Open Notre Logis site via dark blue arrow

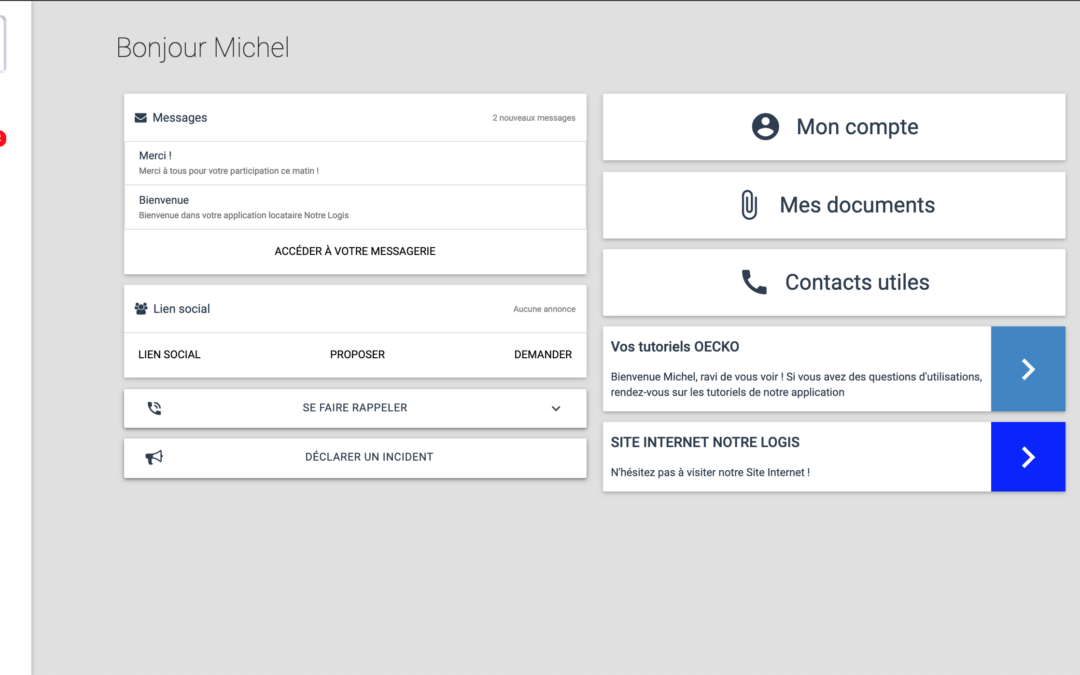point(1028,457)
